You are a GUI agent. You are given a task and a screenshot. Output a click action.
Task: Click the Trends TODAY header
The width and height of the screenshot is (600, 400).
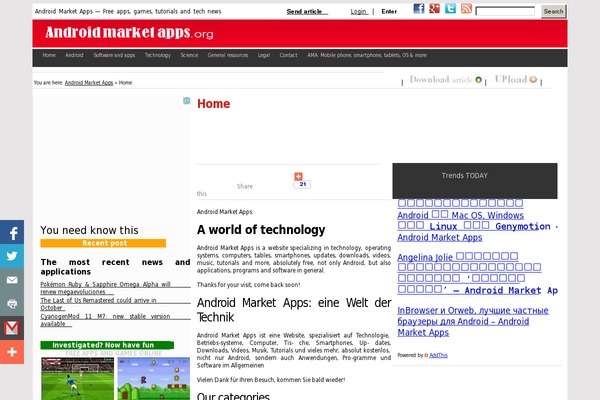(475, 181)
